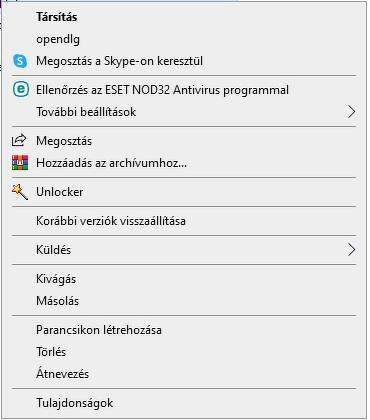Click the WinRAR books icon
The height and width of the screenshot is (420, 370).
20,163
